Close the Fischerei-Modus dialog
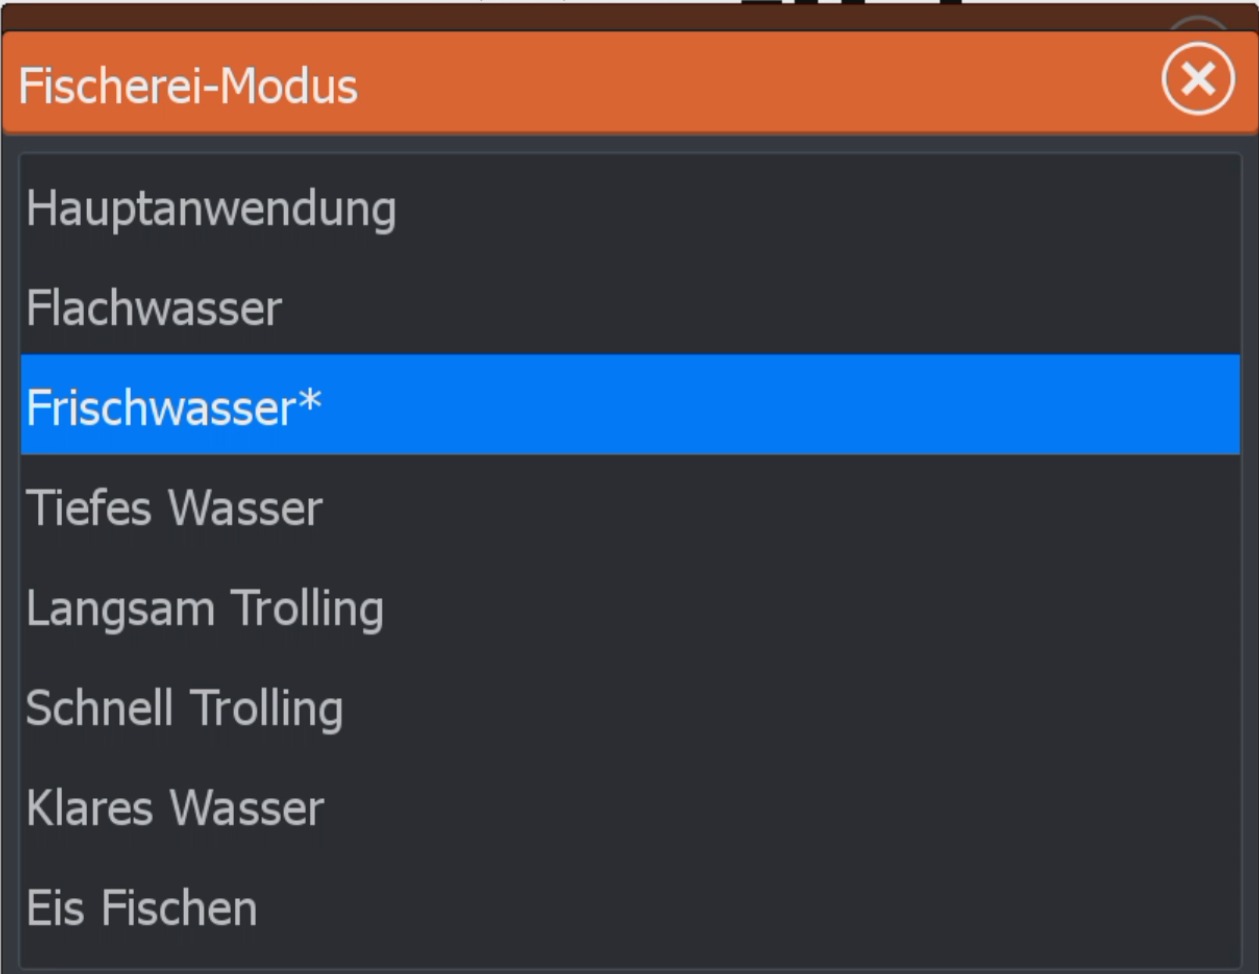The width and height of the screenshot is (1259, 974). 1197,79
